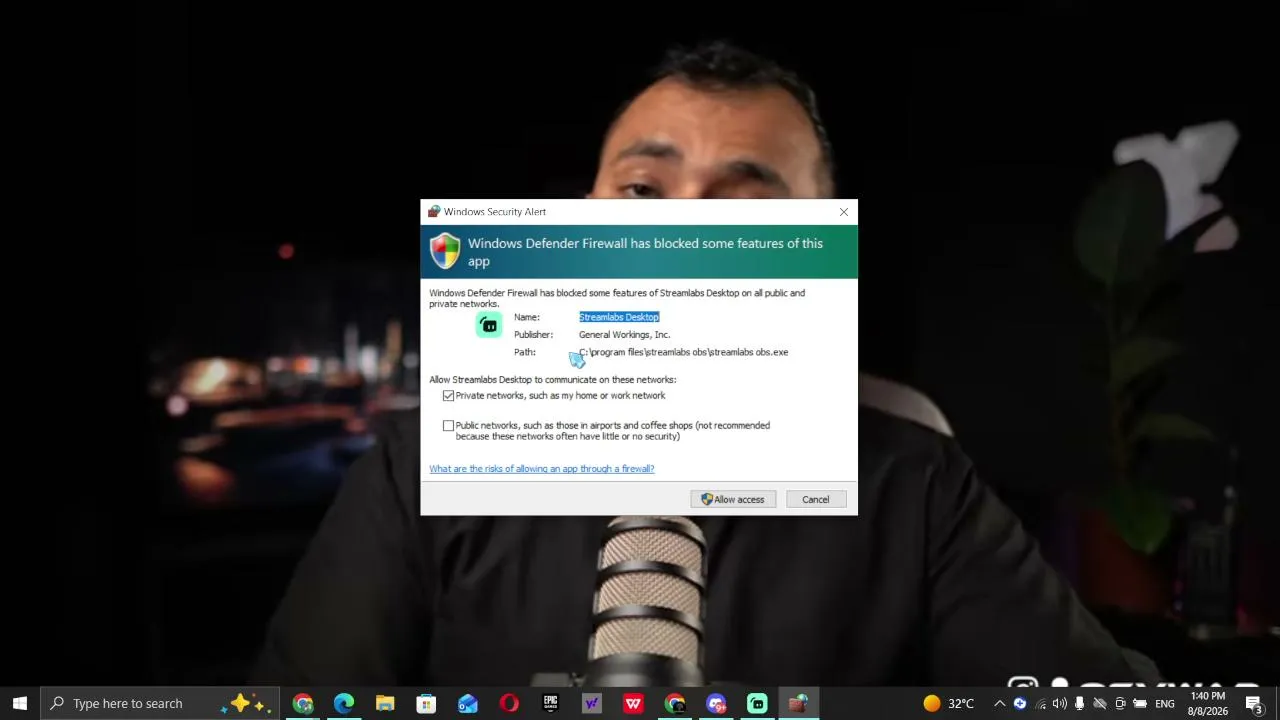
Task: Open the Wi-Fi network tray icon
Action: click(x=1040, y=703)
